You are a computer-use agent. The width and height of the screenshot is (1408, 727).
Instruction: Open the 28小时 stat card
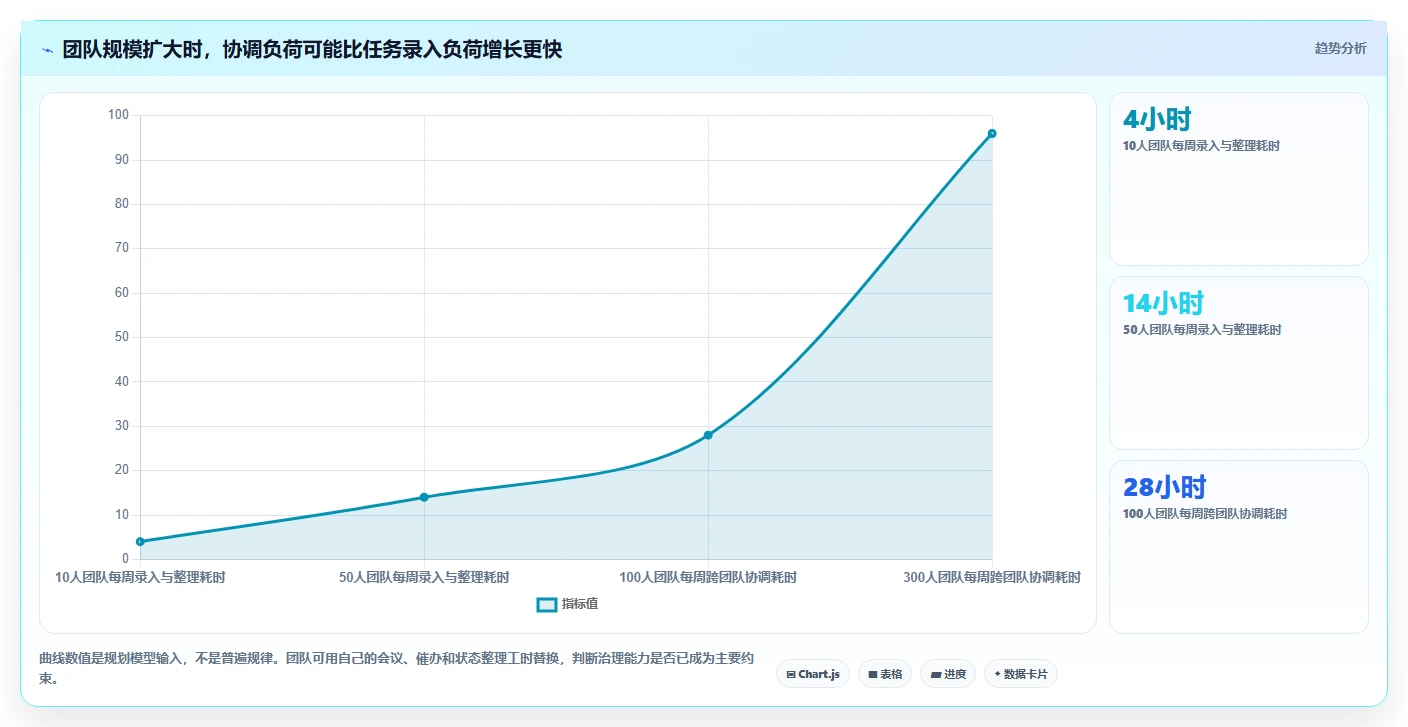click(1238, 547)
